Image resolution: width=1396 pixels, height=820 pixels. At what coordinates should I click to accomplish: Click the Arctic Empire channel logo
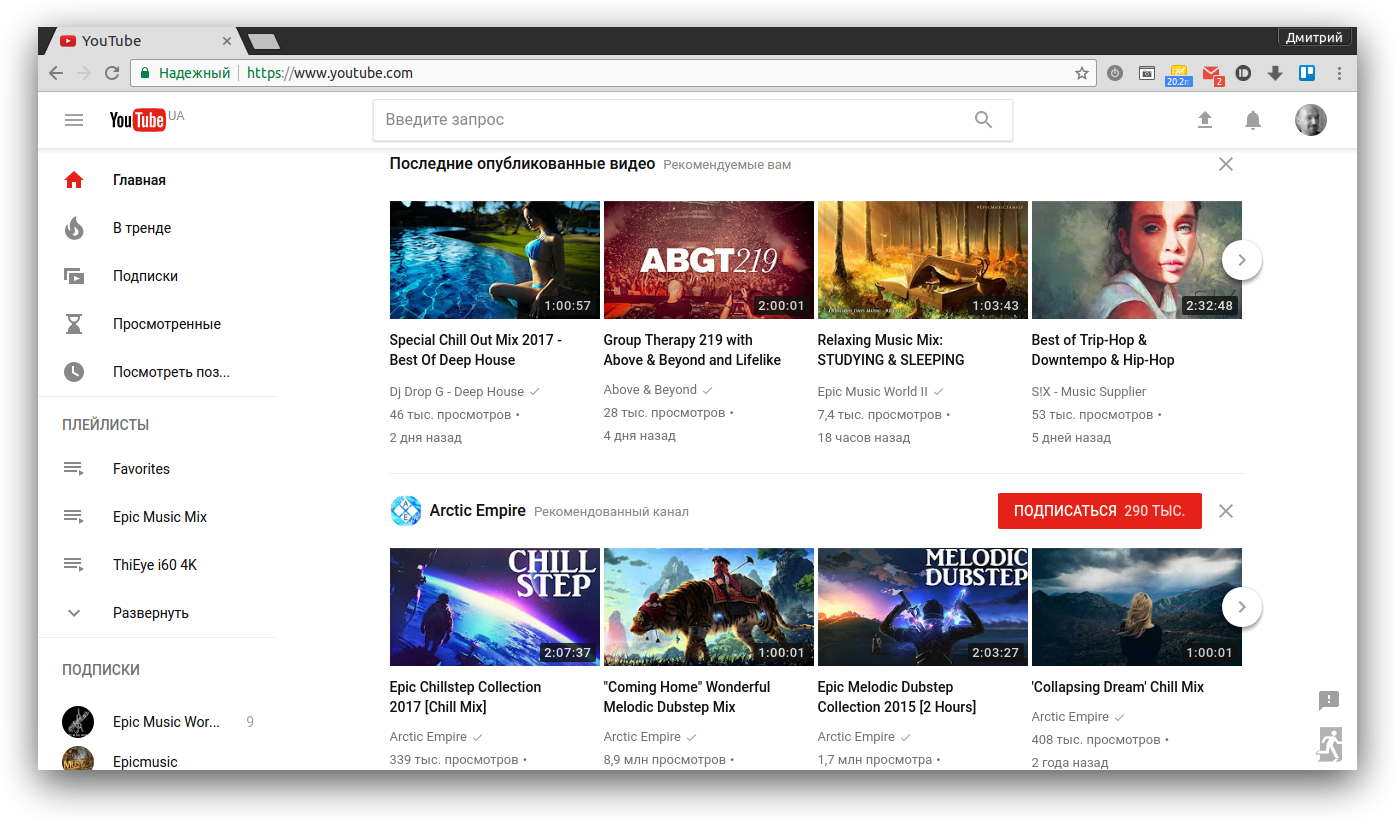point(406,511)
